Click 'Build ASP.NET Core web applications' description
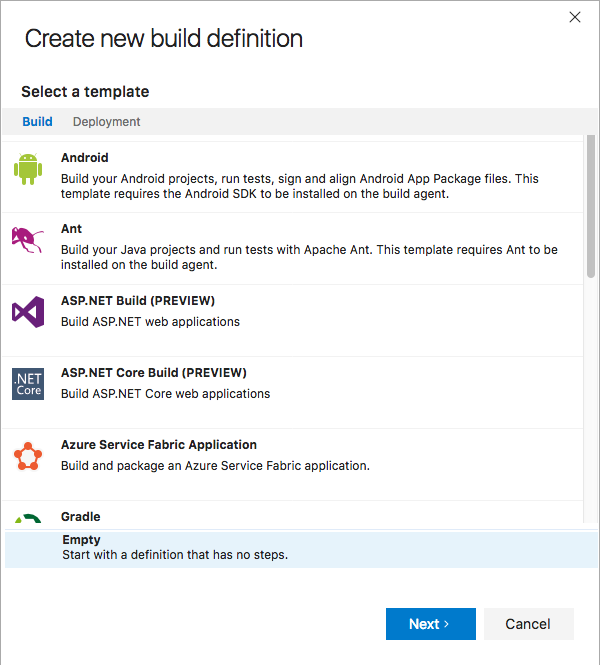 165,394
